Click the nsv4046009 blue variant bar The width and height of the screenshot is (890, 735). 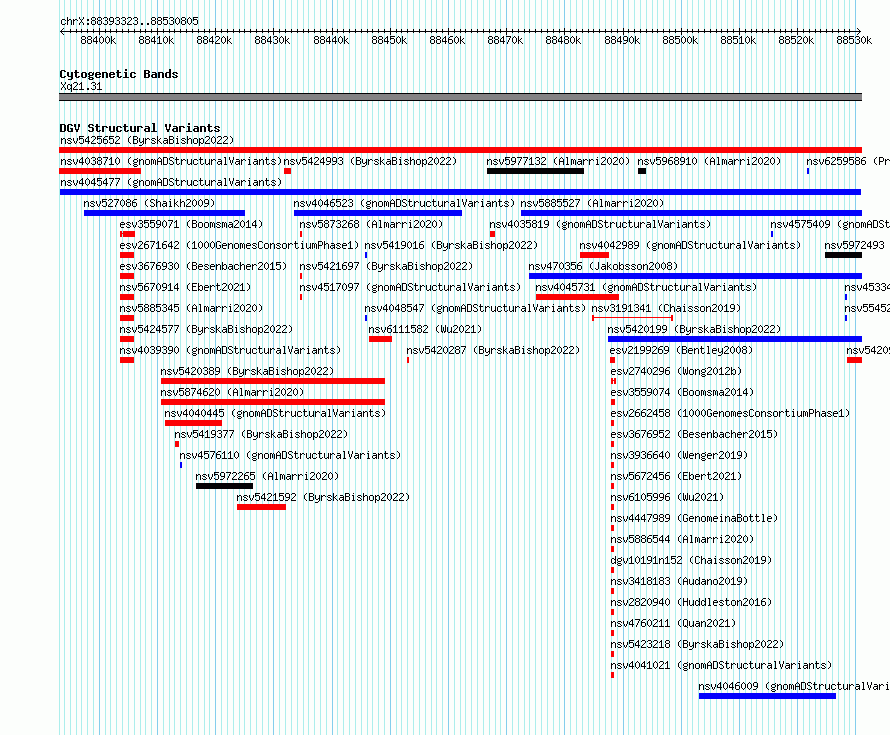pyautogui.click(x=767, y=696)
